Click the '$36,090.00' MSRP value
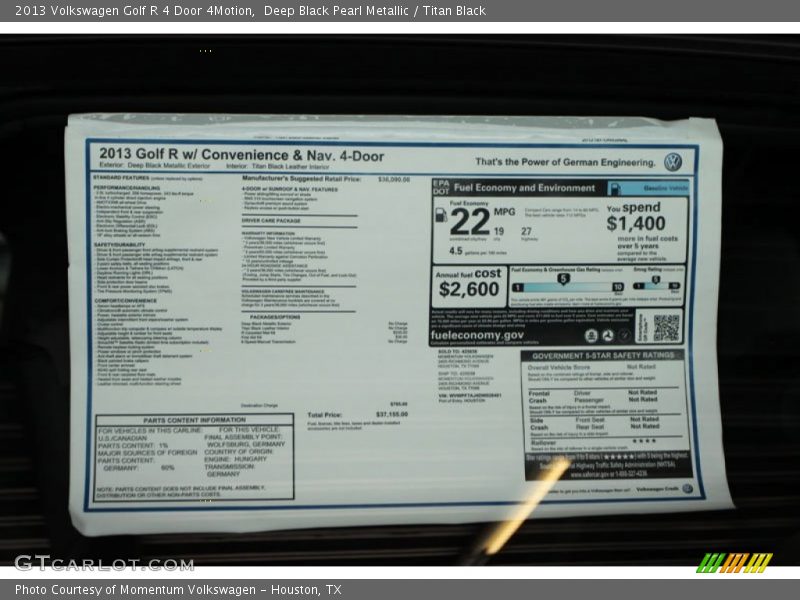The height and width of the screenshot is (600, 800). tap(394, 180)
